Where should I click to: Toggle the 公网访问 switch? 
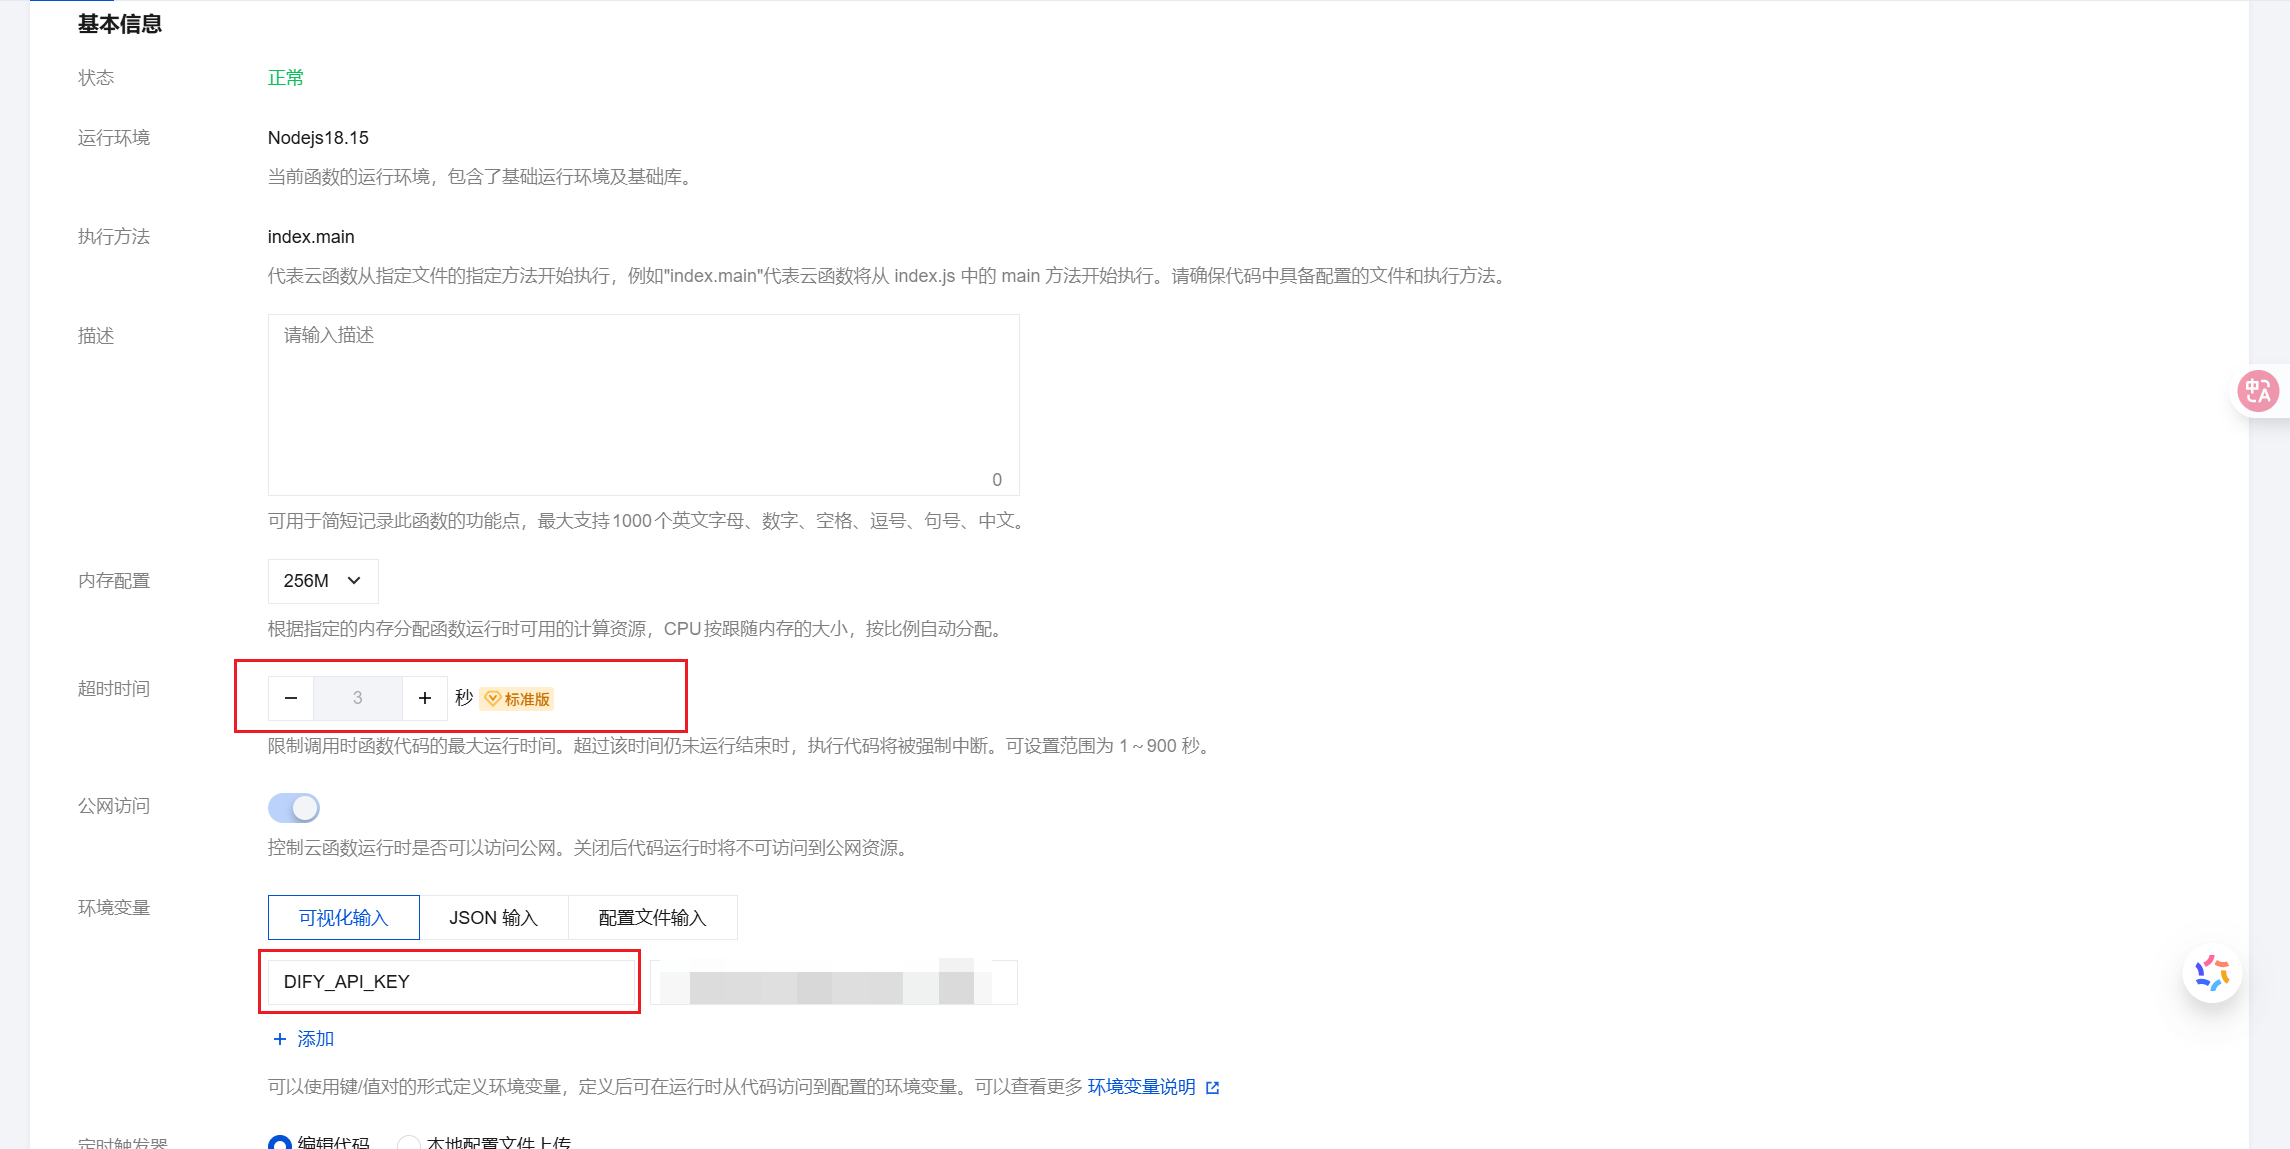[294, 808]
